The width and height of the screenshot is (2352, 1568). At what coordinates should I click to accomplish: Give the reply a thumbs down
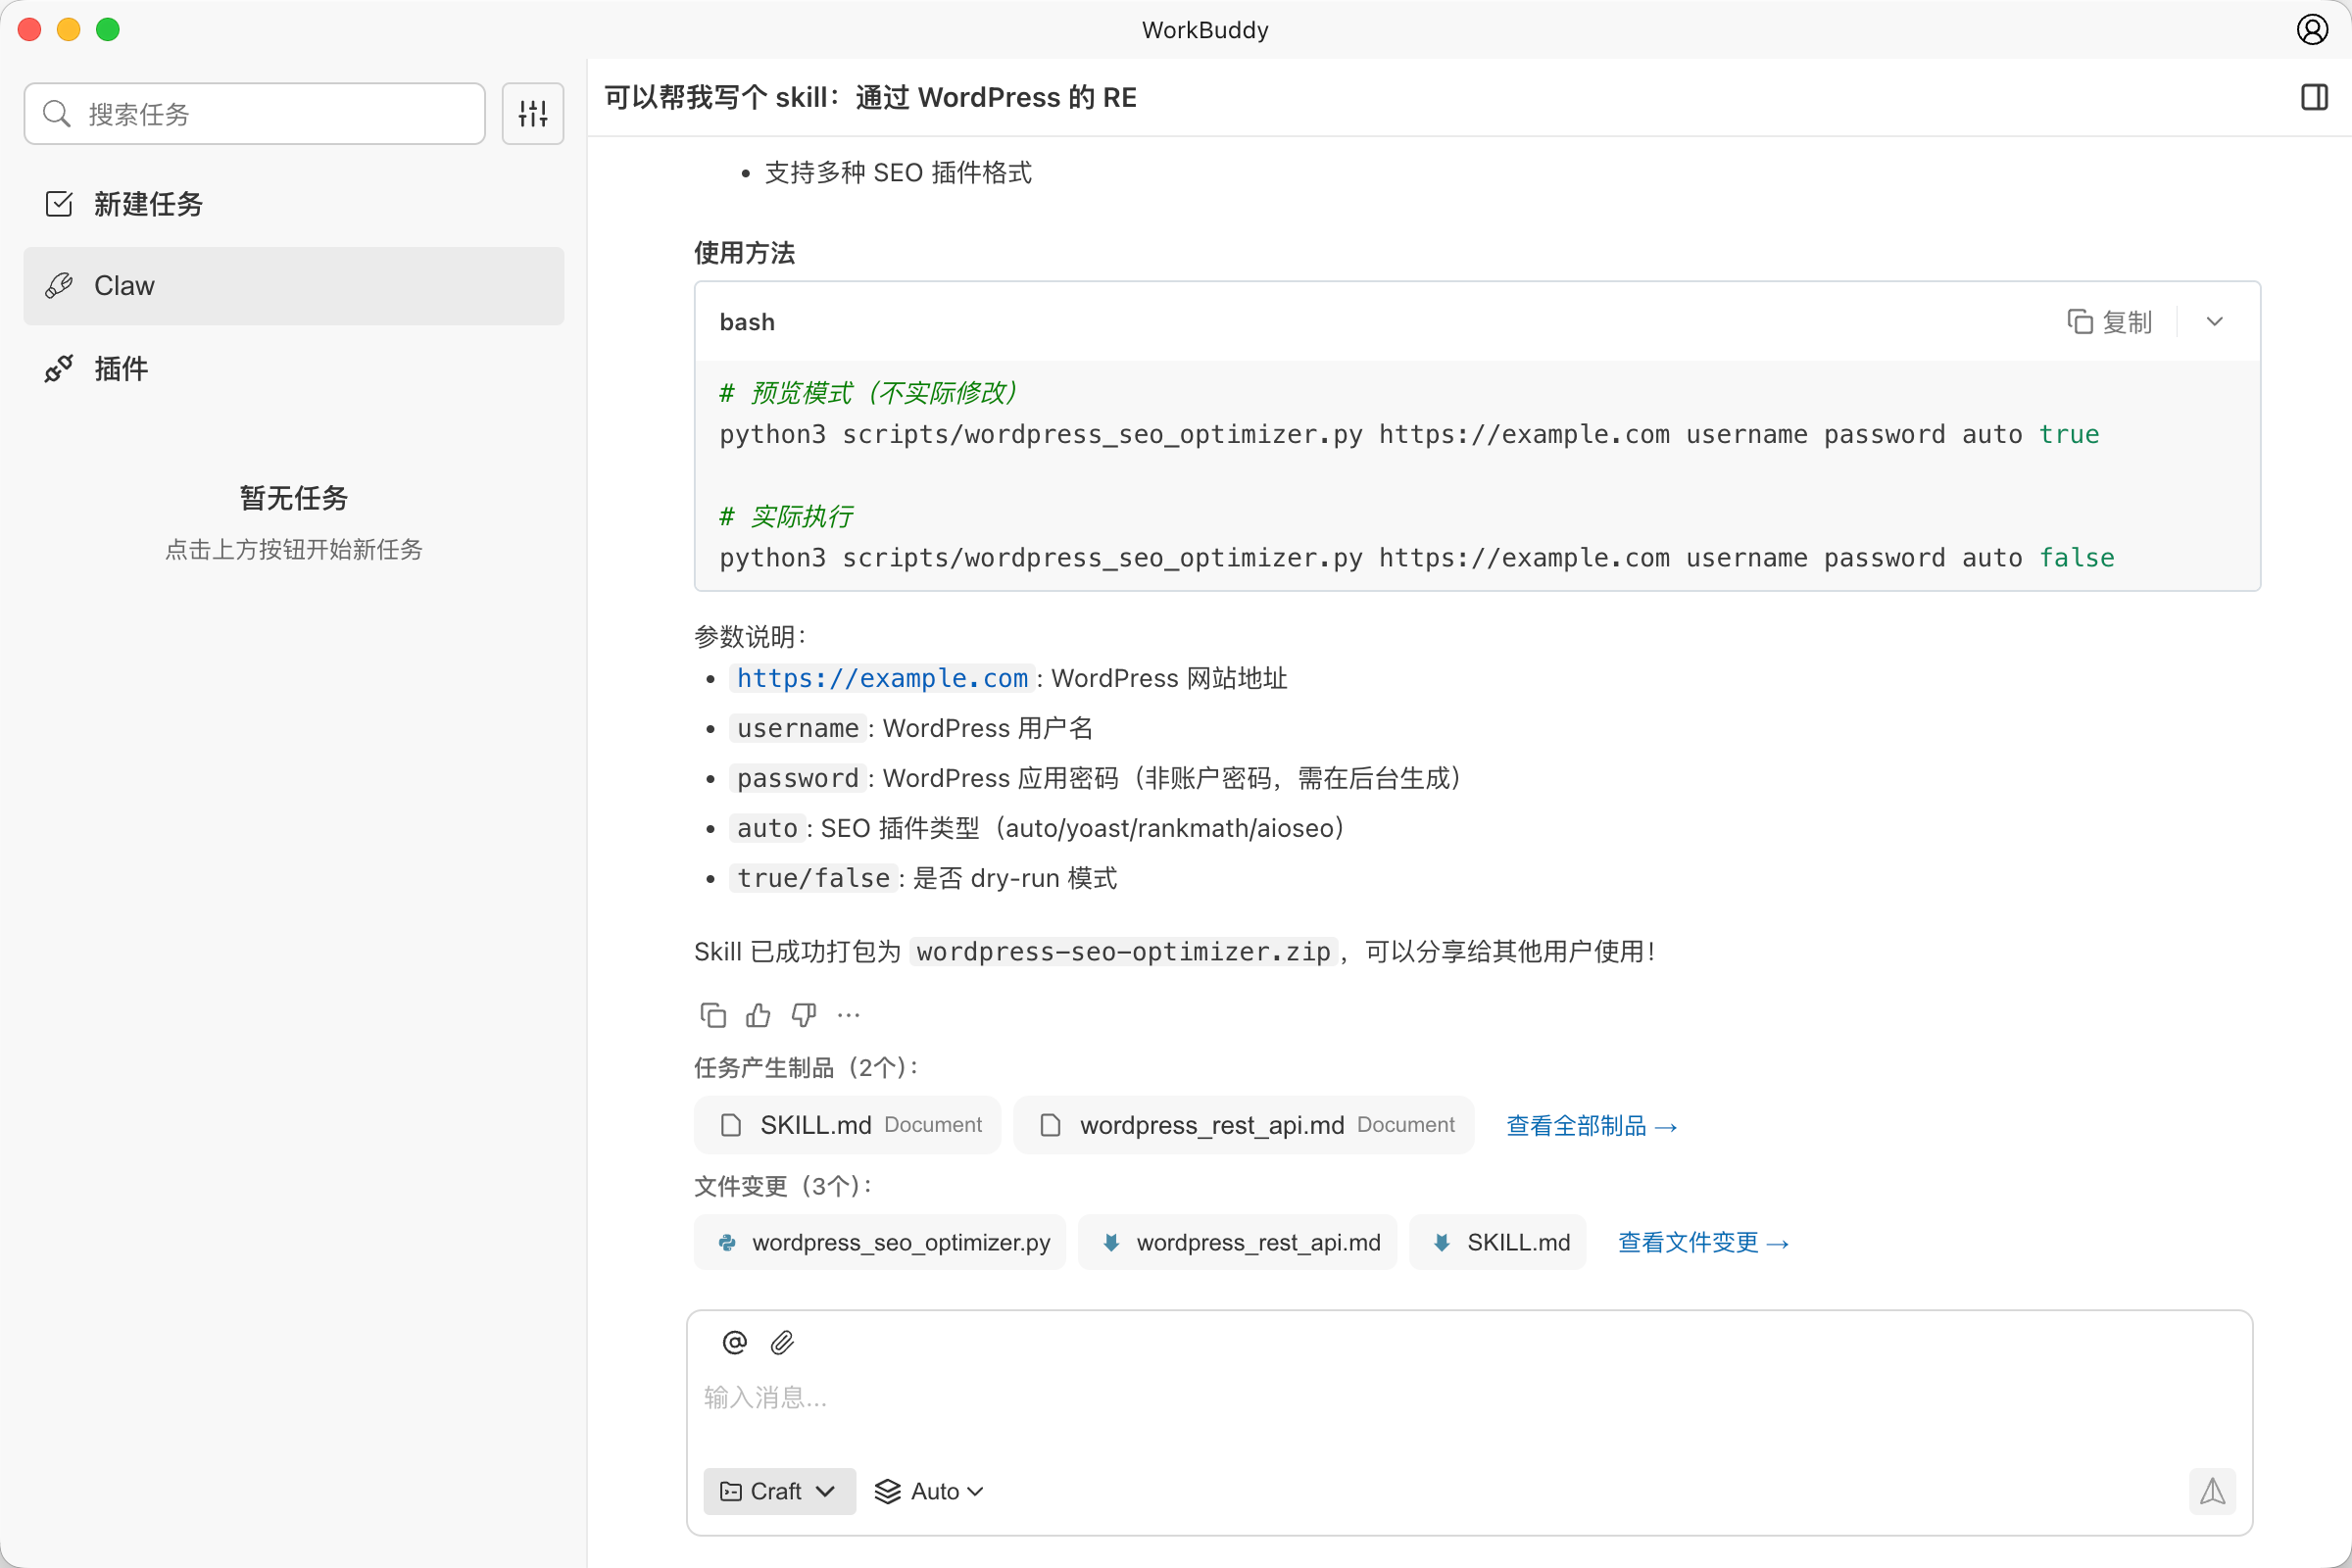click(804, 1016)
